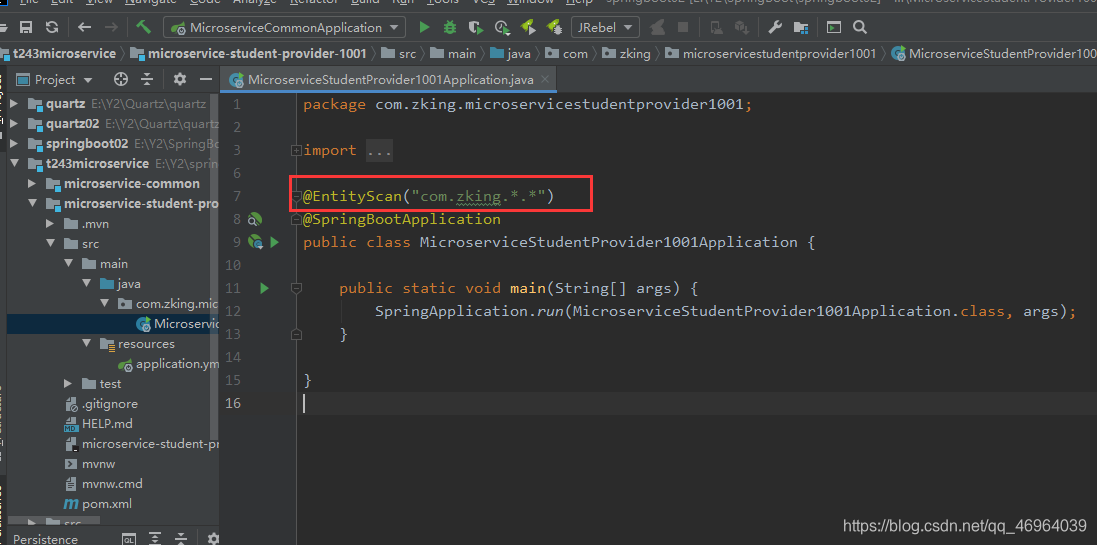The image size is (1097, 545).
Task: Navigate forward with the right arrow
Action: 111,28
